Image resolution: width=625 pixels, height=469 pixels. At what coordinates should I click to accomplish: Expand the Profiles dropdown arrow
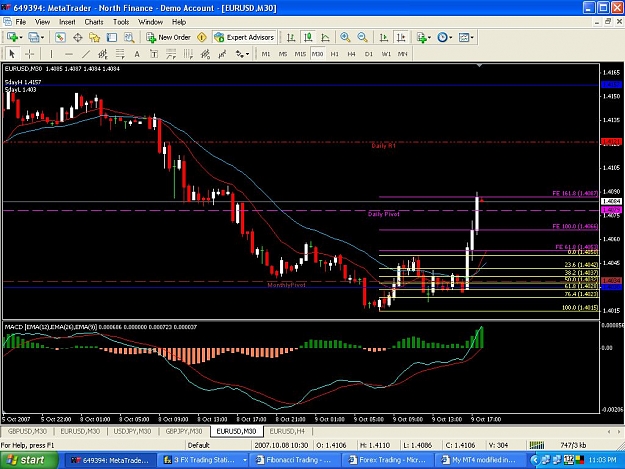coord(42,38)
